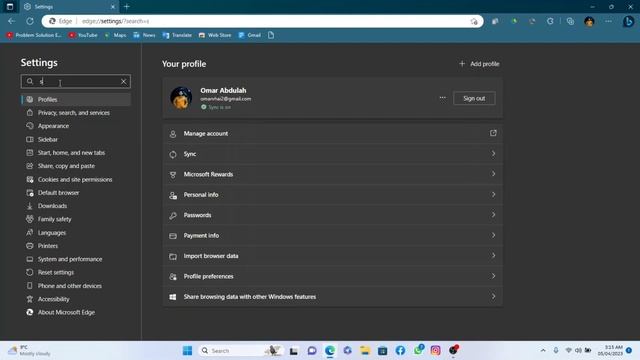Click the Omar Abdulah profile avatar
This screenshot has height=360, width=640.
pos(181,98)
